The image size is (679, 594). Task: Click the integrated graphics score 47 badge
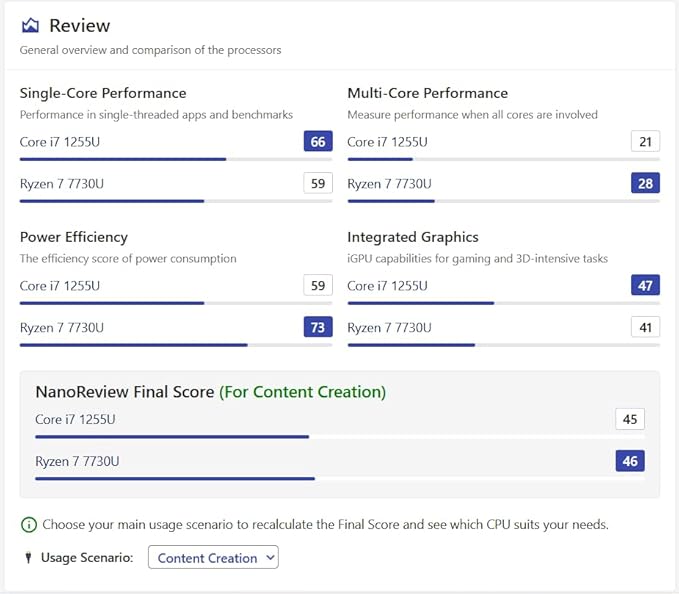click(645, 285)
